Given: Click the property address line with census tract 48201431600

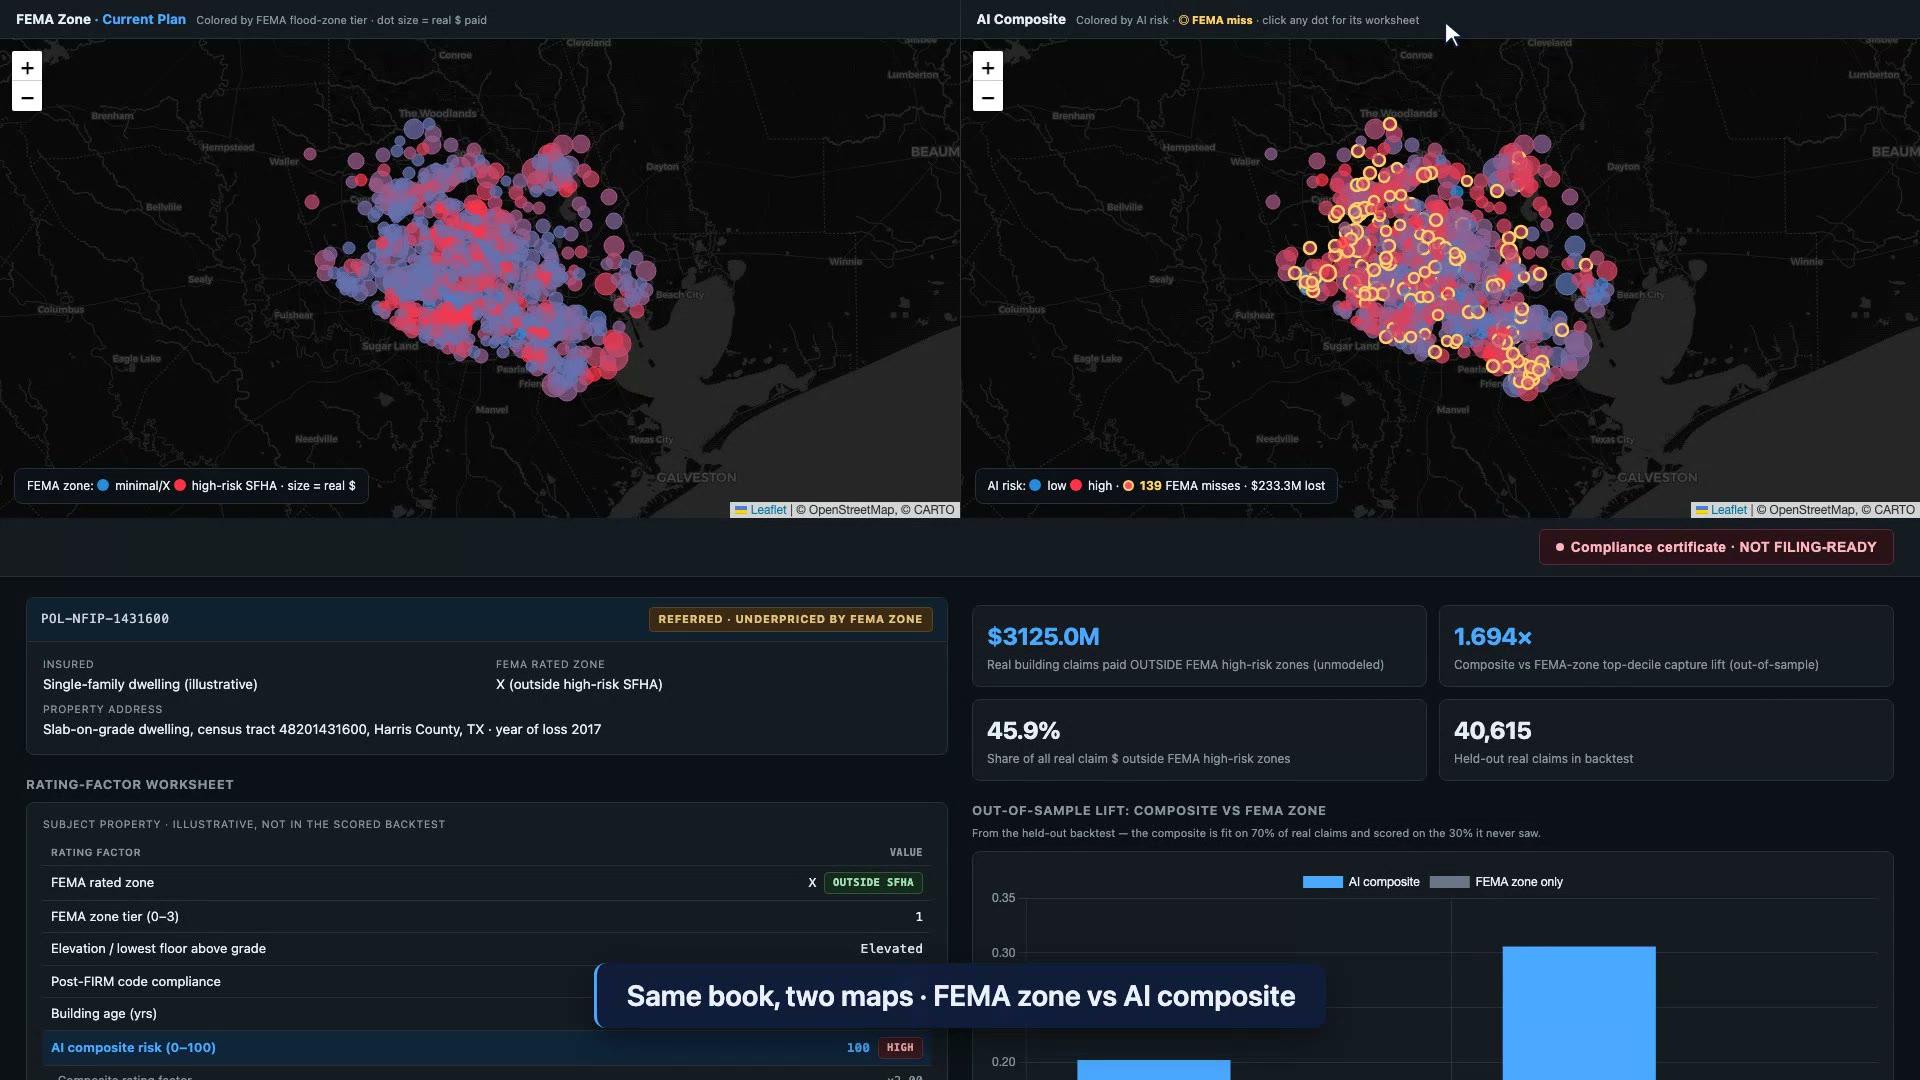Looking at the screenshot, I should click(322, 729).
